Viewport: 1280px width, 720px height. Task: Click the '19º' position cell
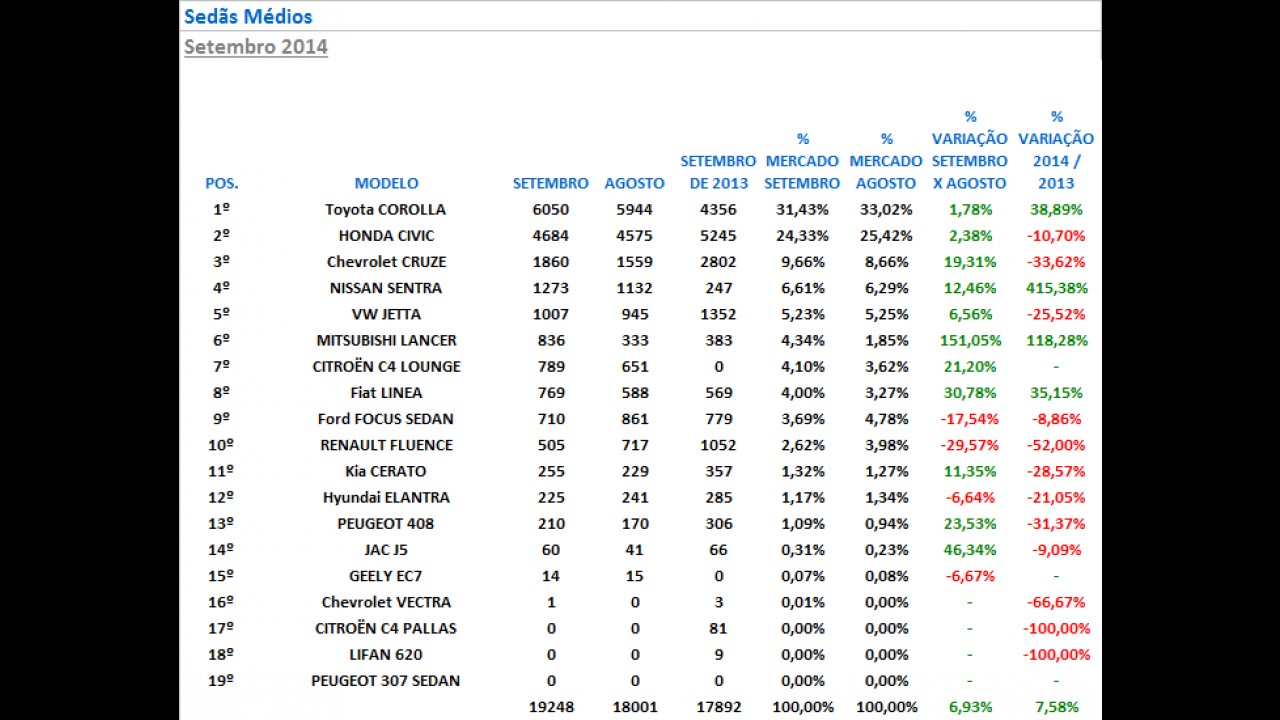tap(222, 679)
